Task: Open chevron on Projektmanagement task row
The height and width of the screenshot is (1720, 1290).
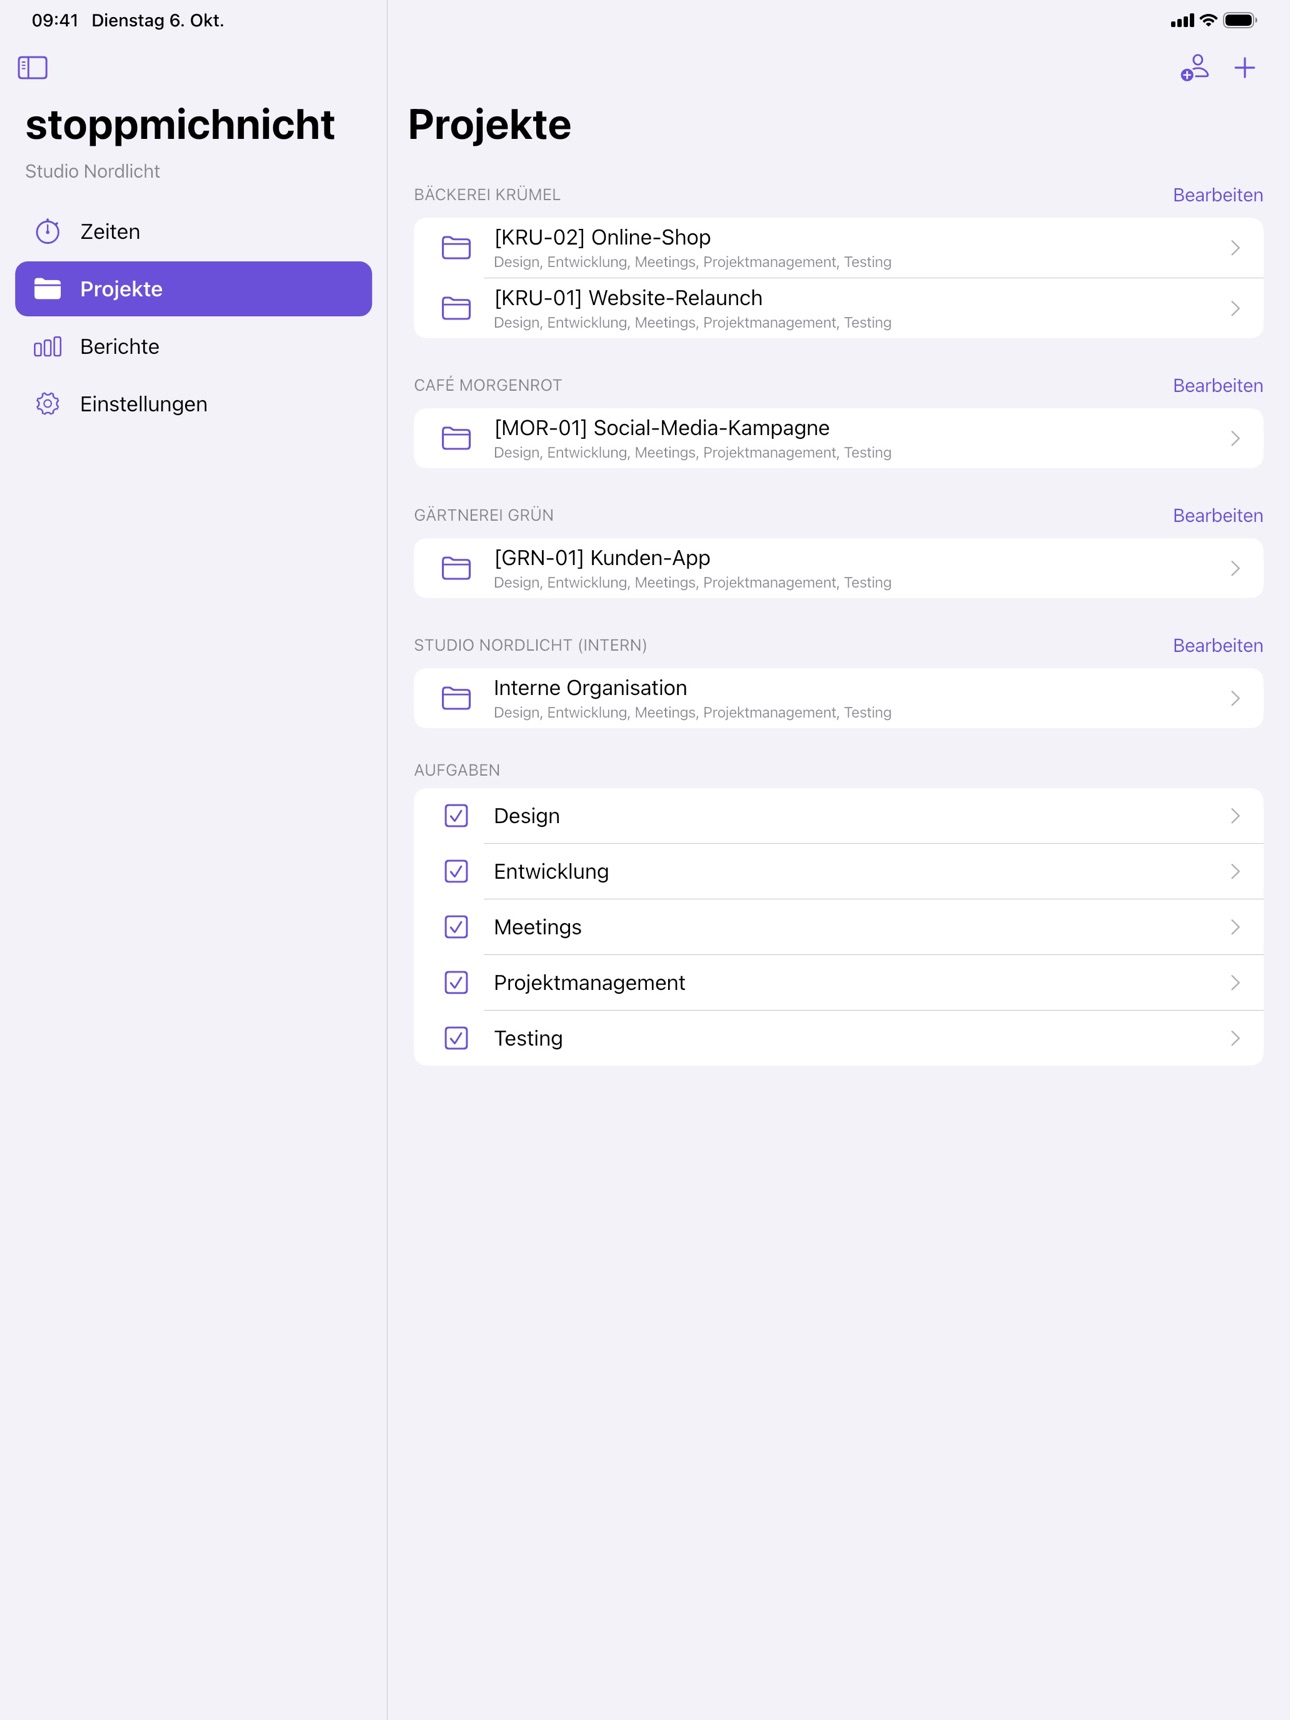Action: coord(1235,983)
